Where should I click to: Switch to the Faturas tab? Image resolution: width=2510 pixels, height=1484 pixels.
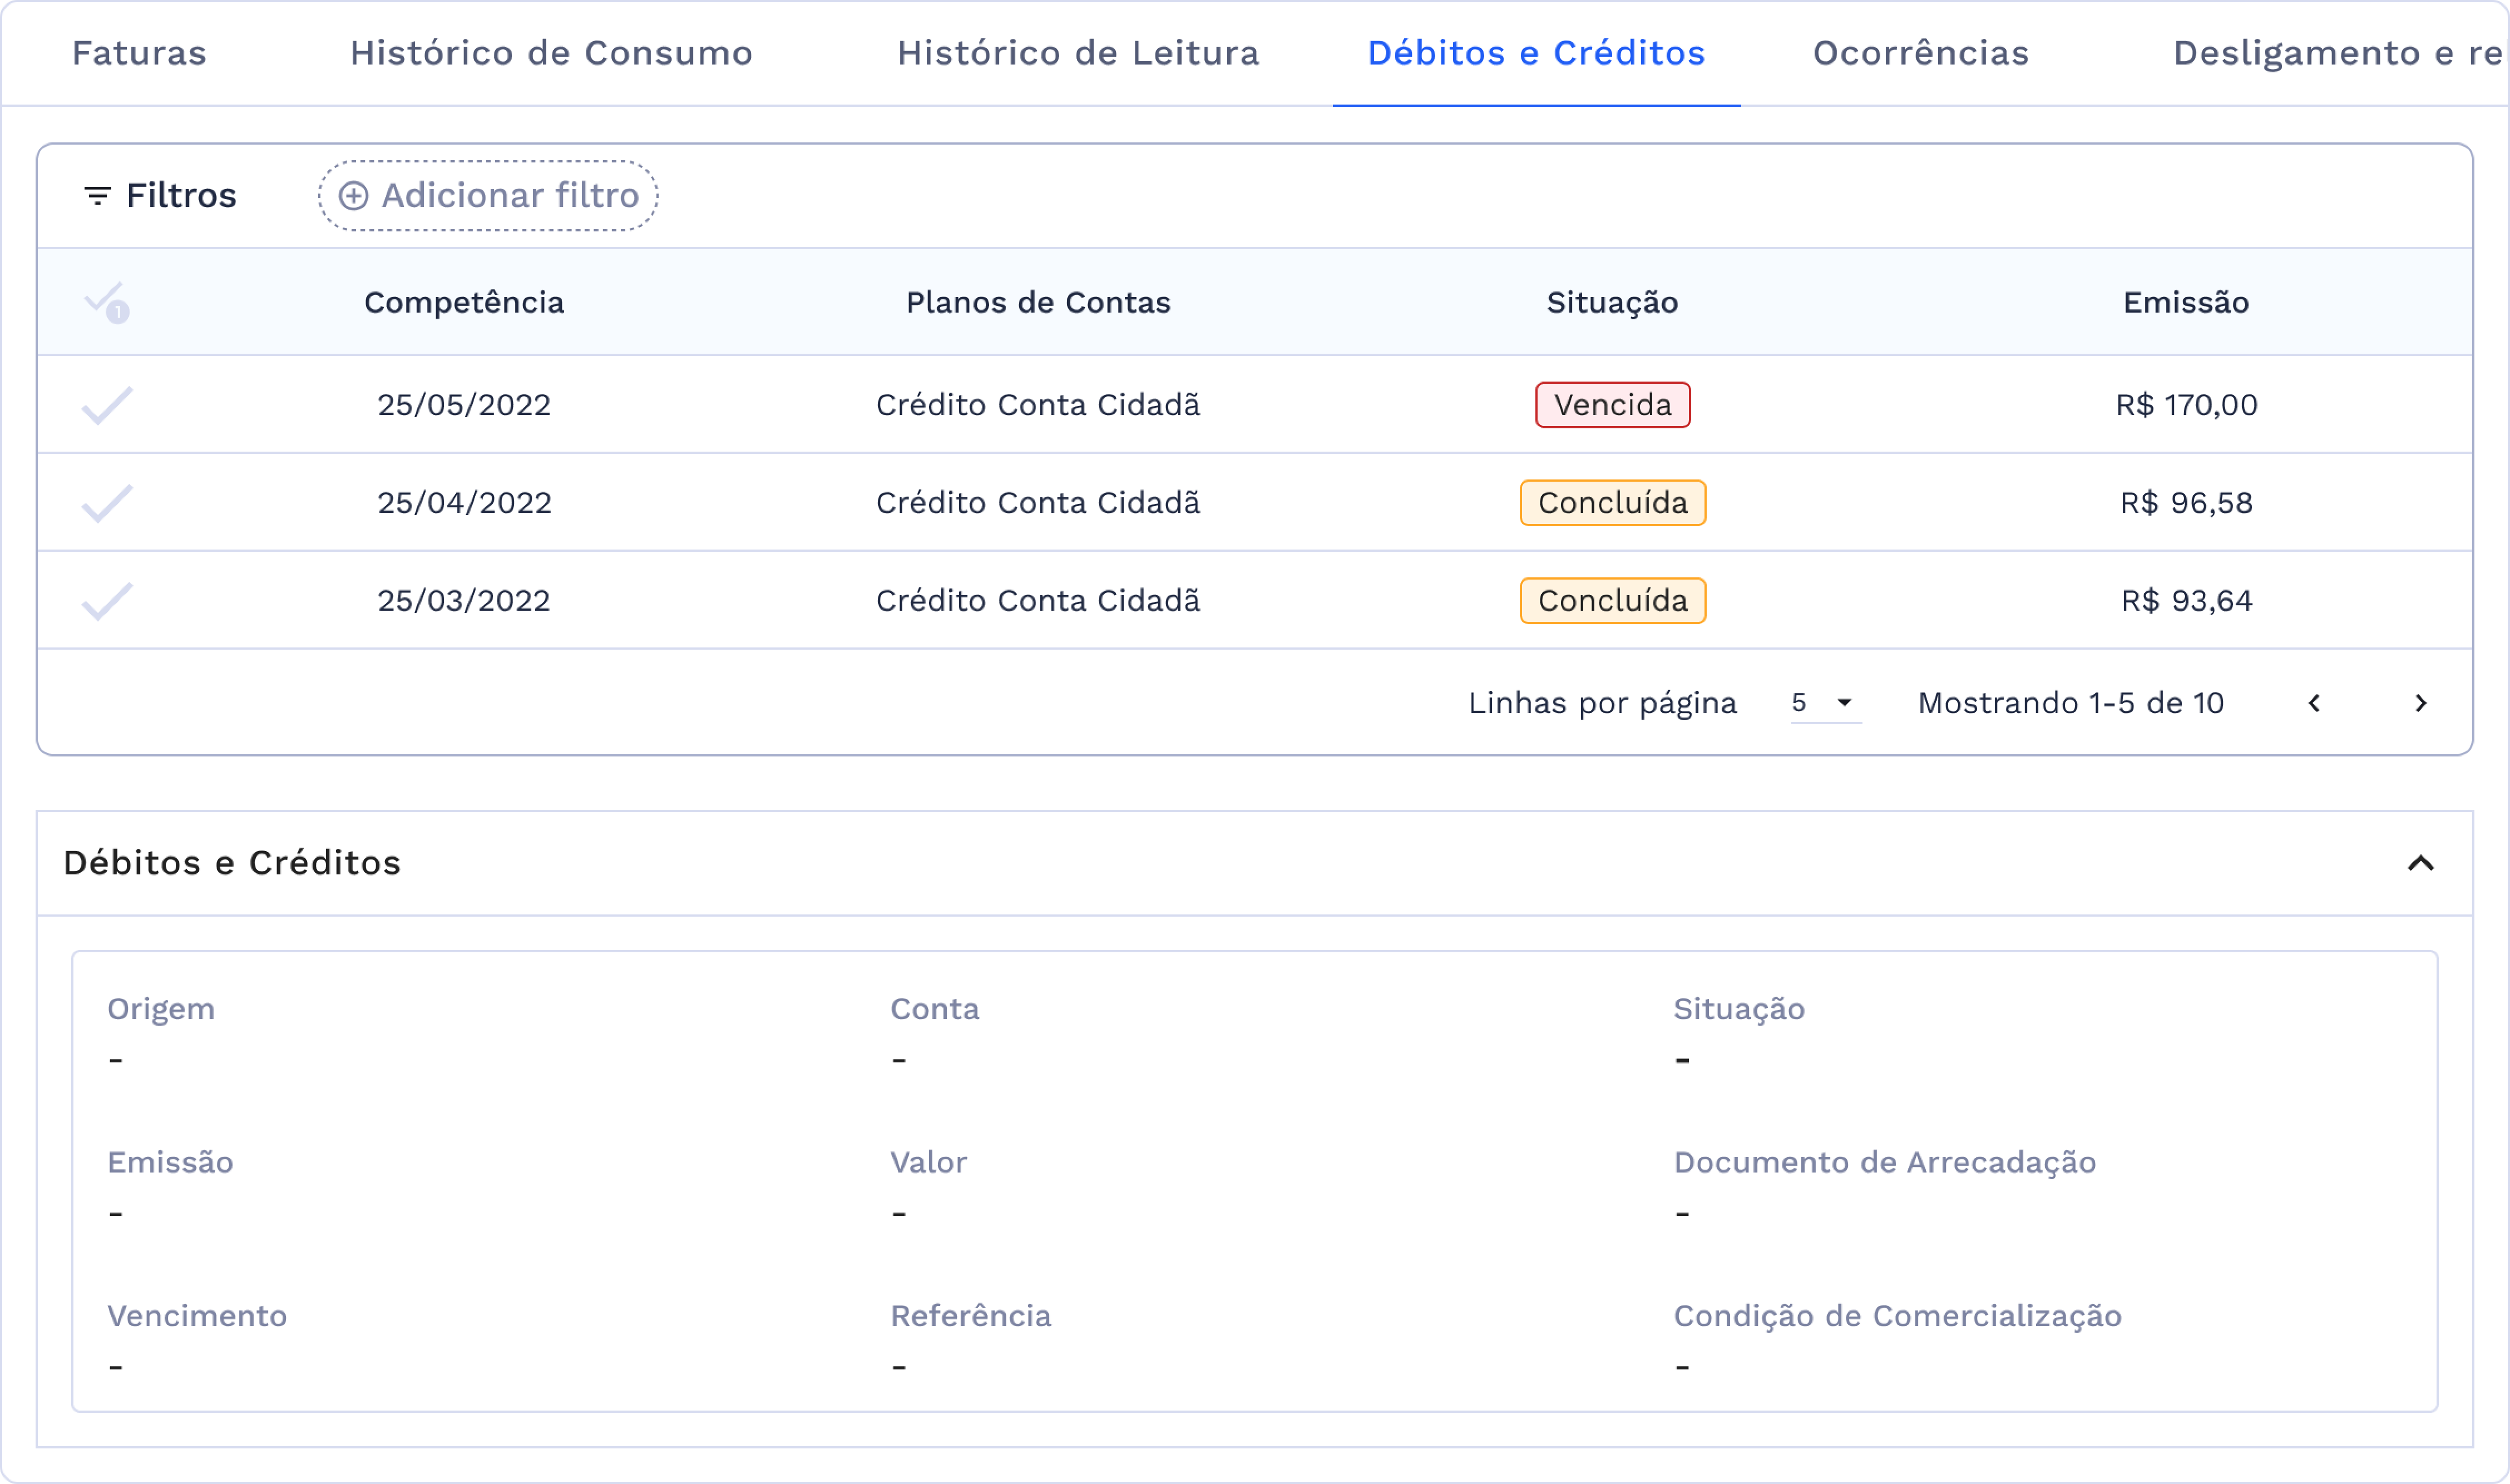pyautogui.click(x=139, y=53)
